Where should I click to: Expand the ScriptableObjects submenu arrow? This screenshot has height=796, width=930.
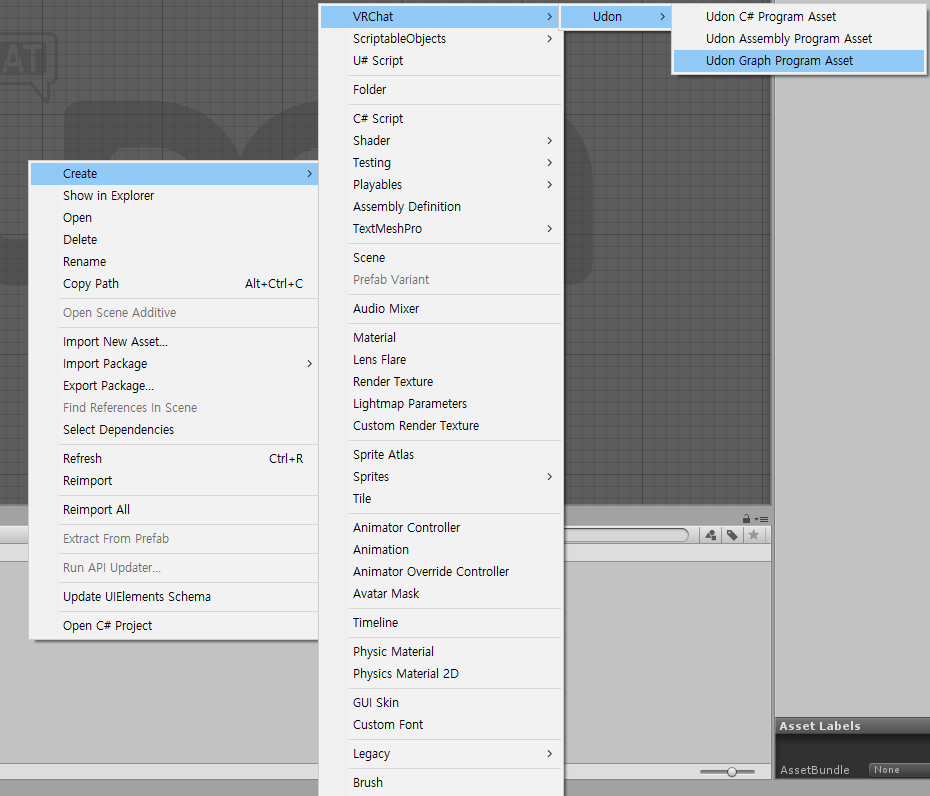[x=549, y=39]
